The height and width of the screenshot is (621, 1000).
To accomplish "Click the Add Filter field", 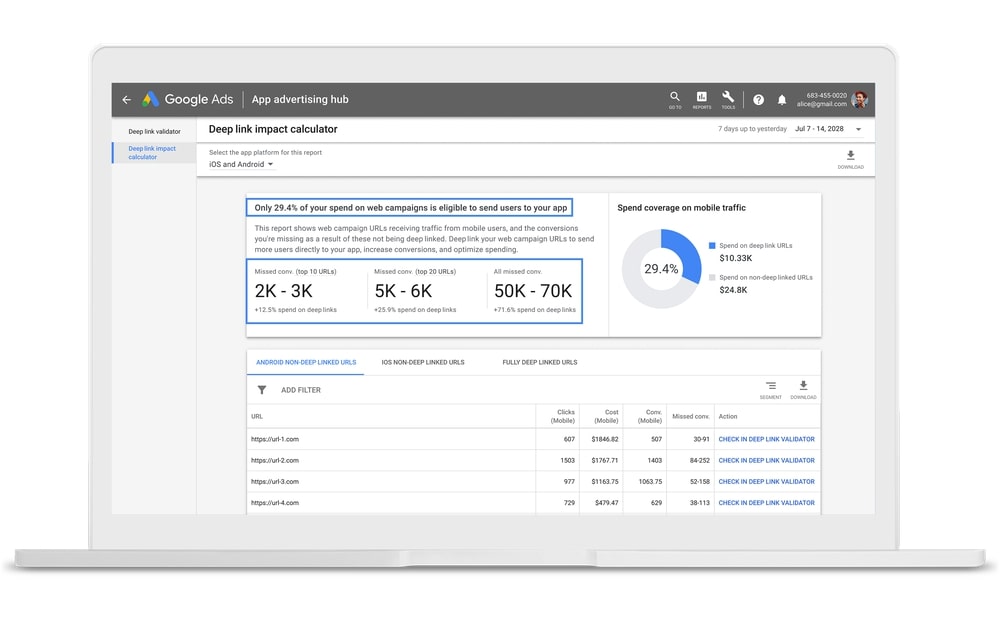I will point(301,390).
